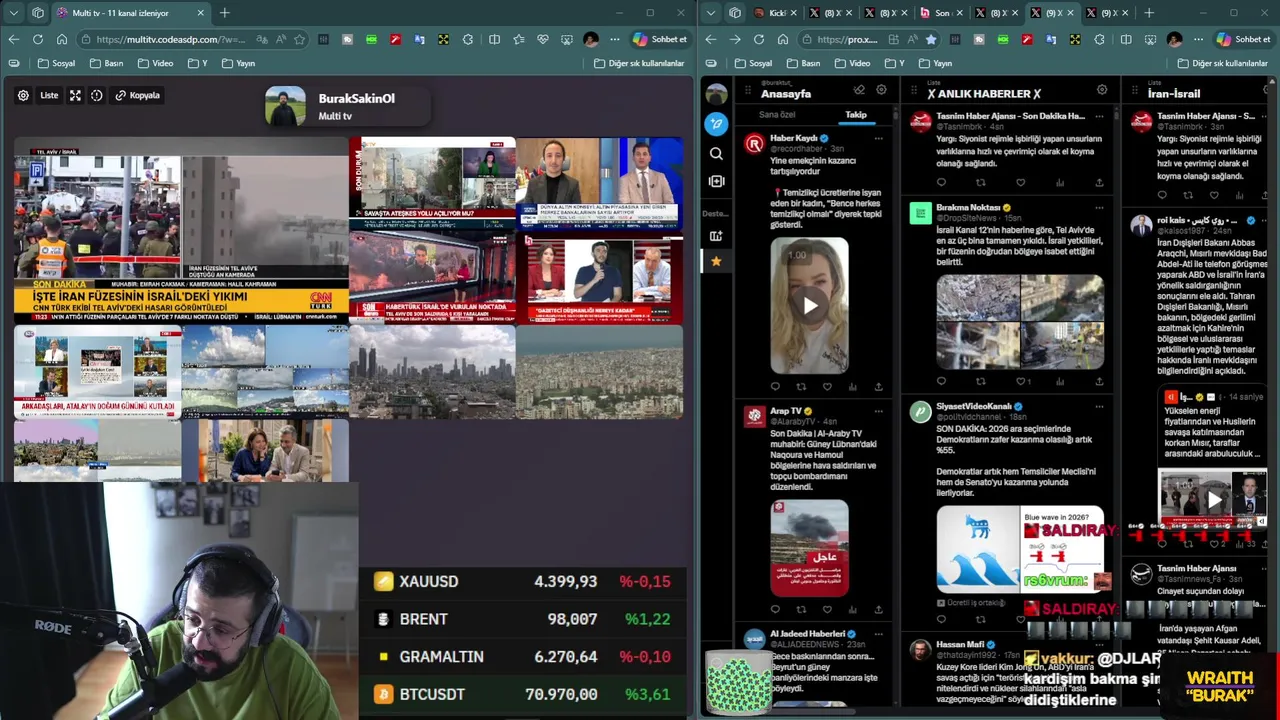Switch to the Kick tab in right browser
The image size is (1280, 720).
[775, 13]
